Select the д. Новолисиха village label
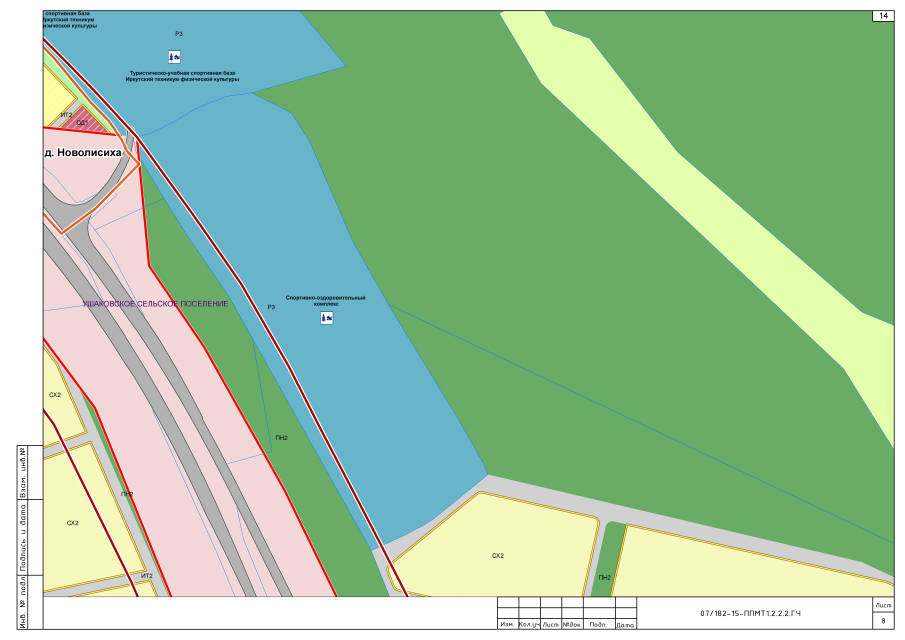Image resolution: width=905 pixels, height=640 pixels. (x=83, y=153)
